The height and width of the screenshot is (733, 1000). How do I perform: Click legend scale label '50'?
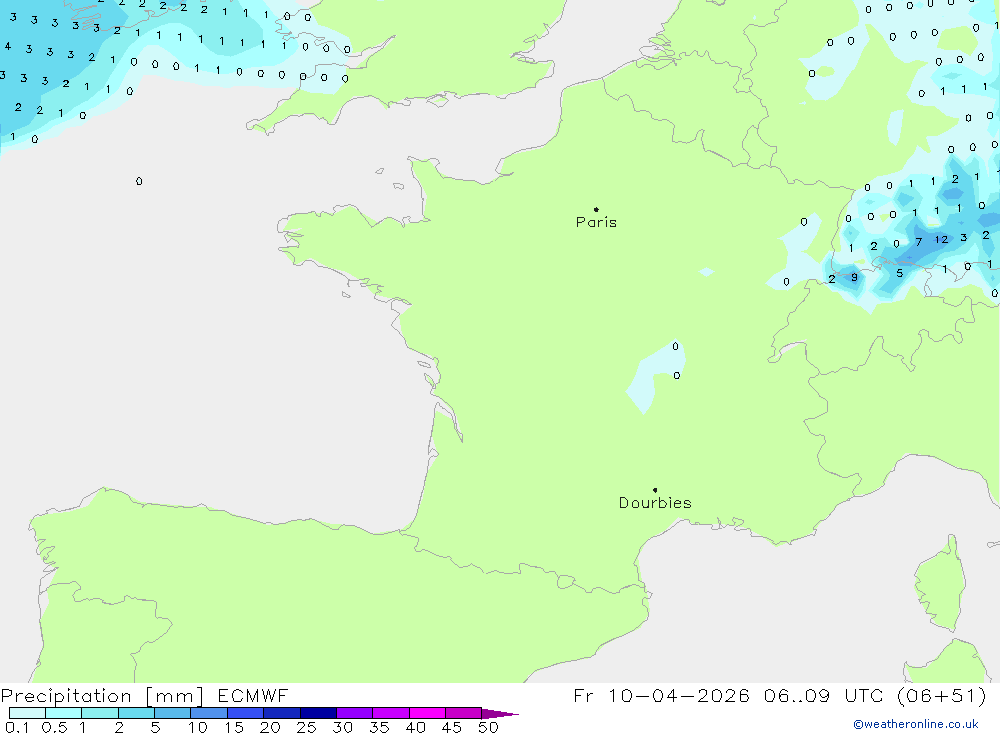coord(488,727)
